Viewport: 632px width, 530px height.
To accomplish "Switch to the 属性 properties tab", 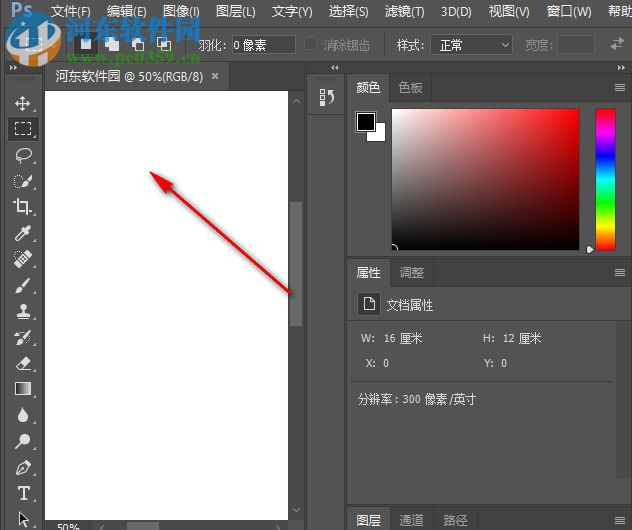I will coord(368,273).
